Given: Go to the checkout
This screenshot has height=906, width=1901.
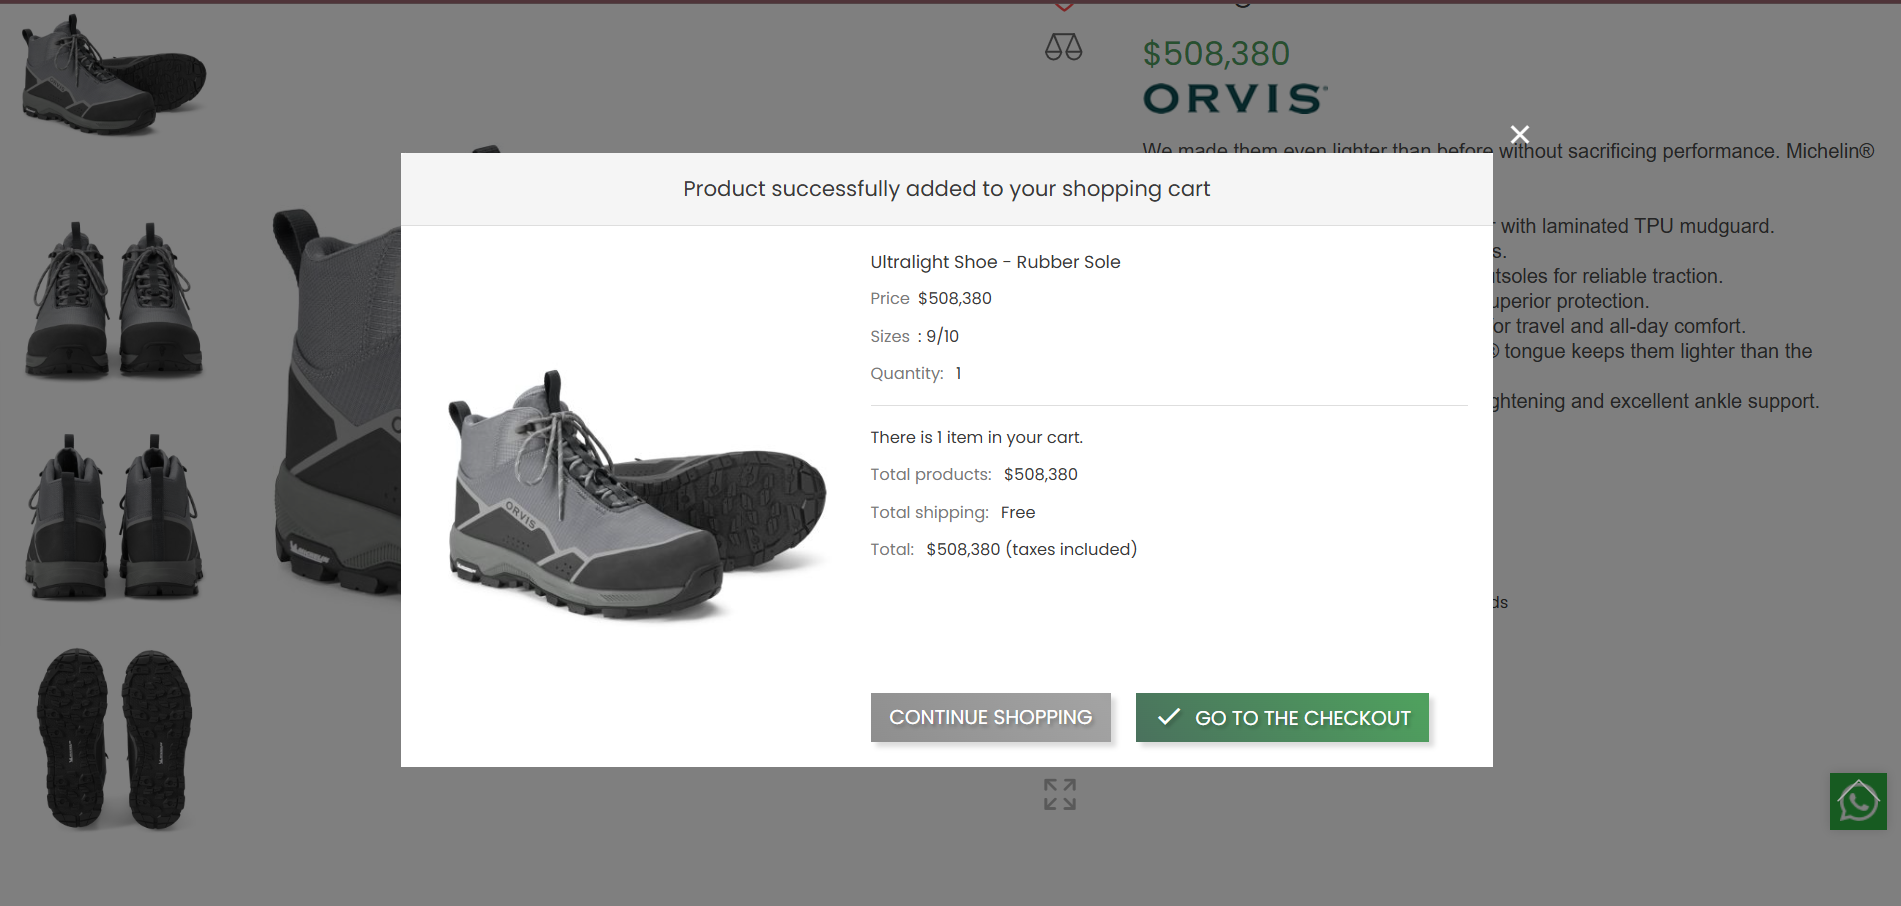Looking at the screenshot, I should tap(1282, 717).
